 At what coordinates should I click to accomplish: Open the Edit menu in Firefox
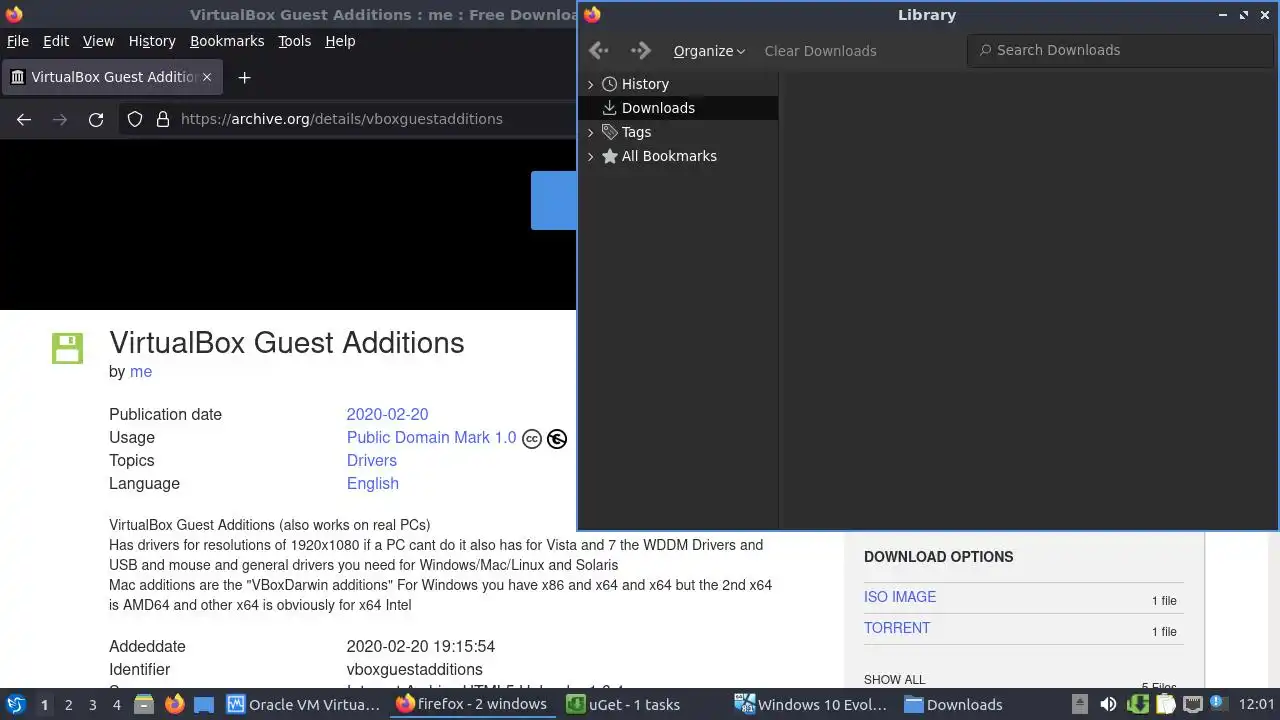pos(56,41)
